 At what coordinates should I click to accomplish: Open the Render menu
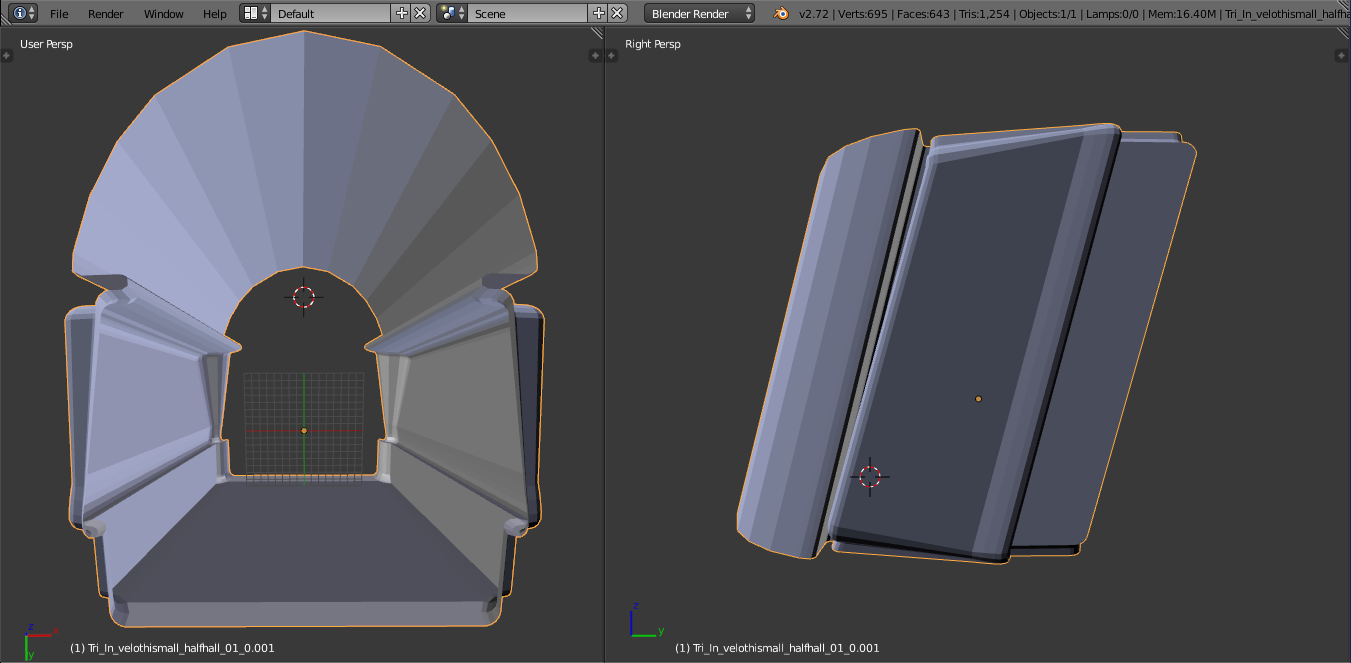point(106,14)
